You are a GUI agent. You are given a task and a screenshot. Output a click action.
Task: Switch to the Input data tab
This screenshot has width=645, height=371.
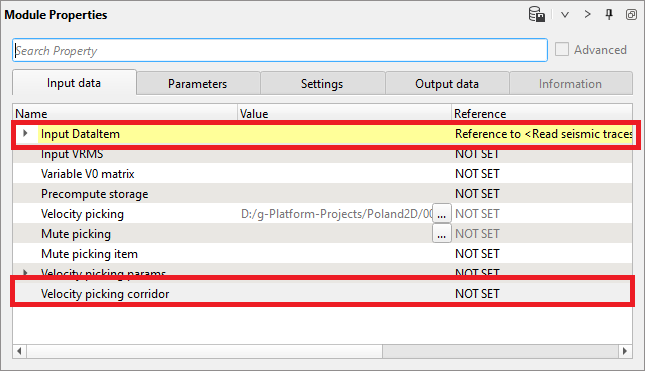[x=74, y=83]
